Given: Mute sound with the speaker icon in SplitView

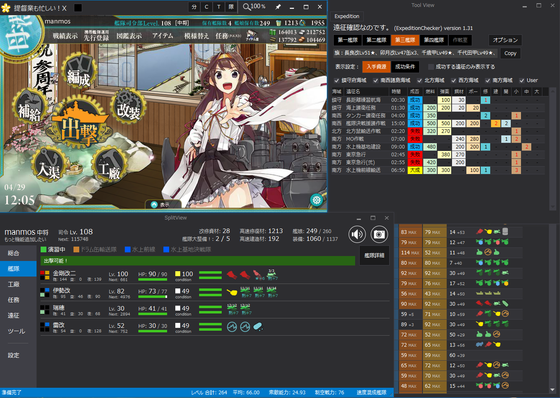Looking at the screenshot, I should [x=357, y=234].
